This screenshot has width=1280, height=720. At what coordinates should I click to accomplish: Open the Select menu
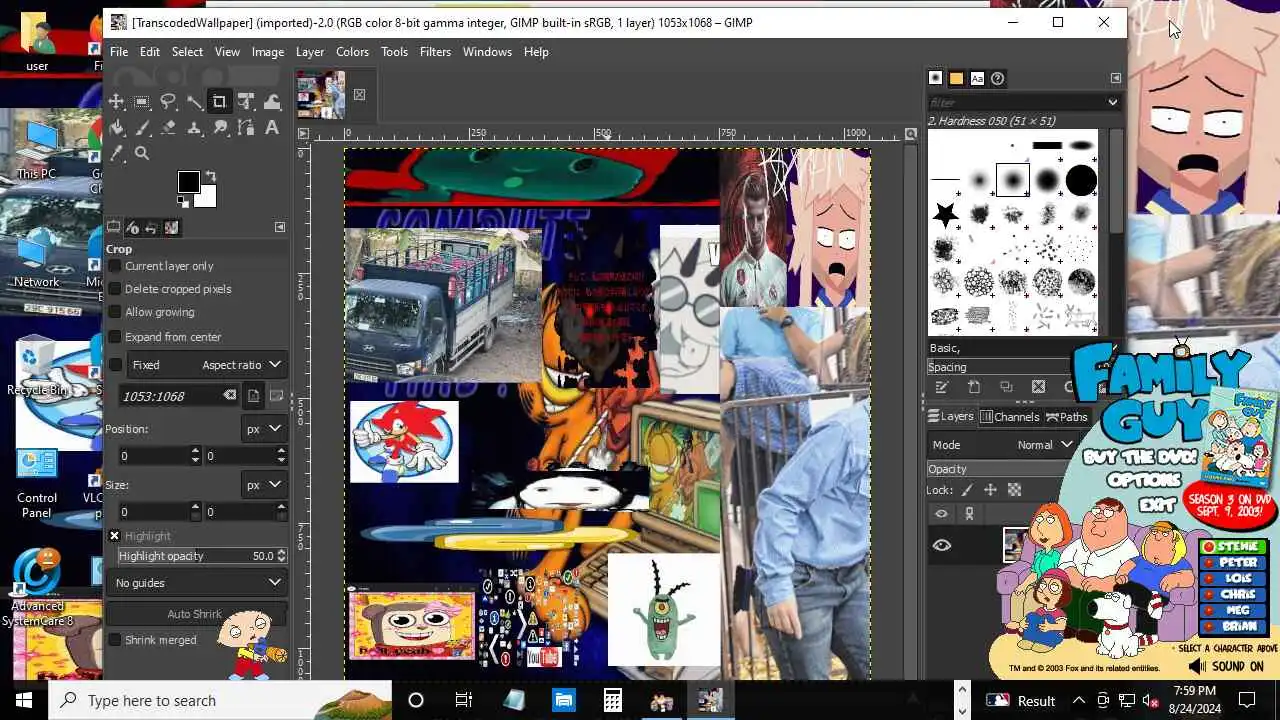pyautogui.click(x=187, y=52)
